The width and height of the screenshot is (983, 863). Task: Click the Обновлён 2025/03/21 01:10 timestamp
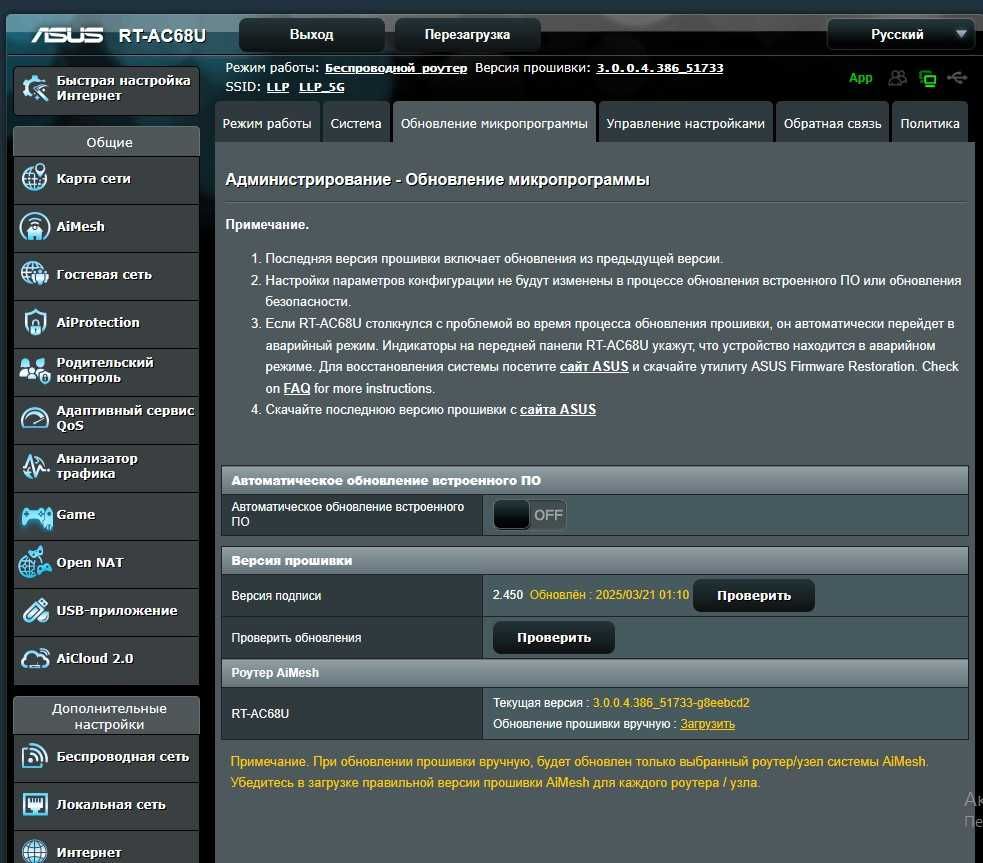pyautogui.click(x=609, y=595)
